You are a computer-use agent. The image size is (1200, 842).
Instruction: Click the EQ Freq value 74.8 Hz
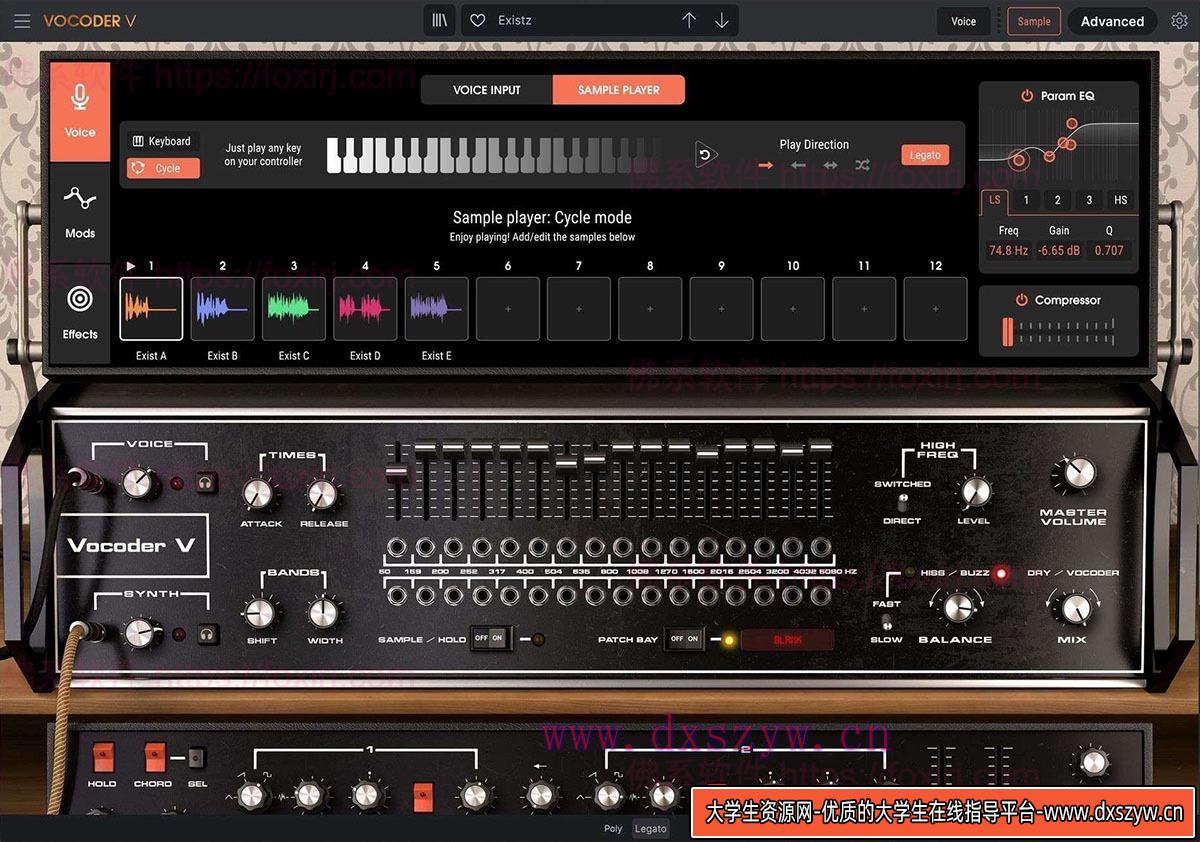coord(1008,250)
